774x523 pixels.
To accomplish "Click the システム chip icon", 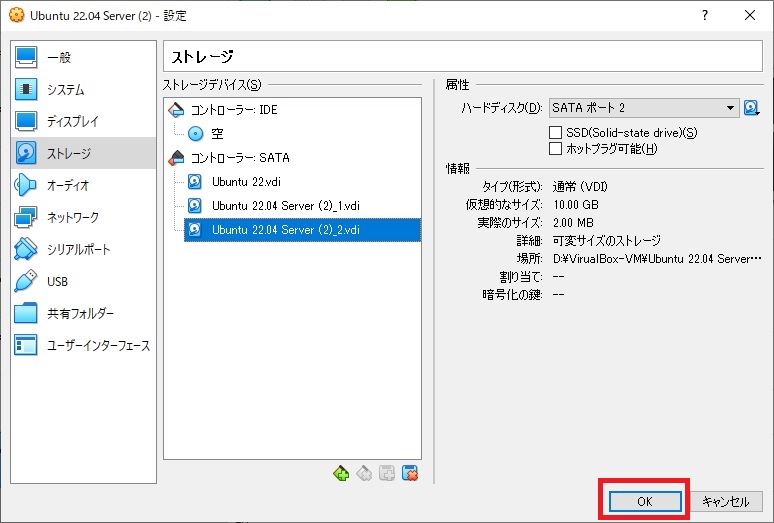I will pos(26,89).
